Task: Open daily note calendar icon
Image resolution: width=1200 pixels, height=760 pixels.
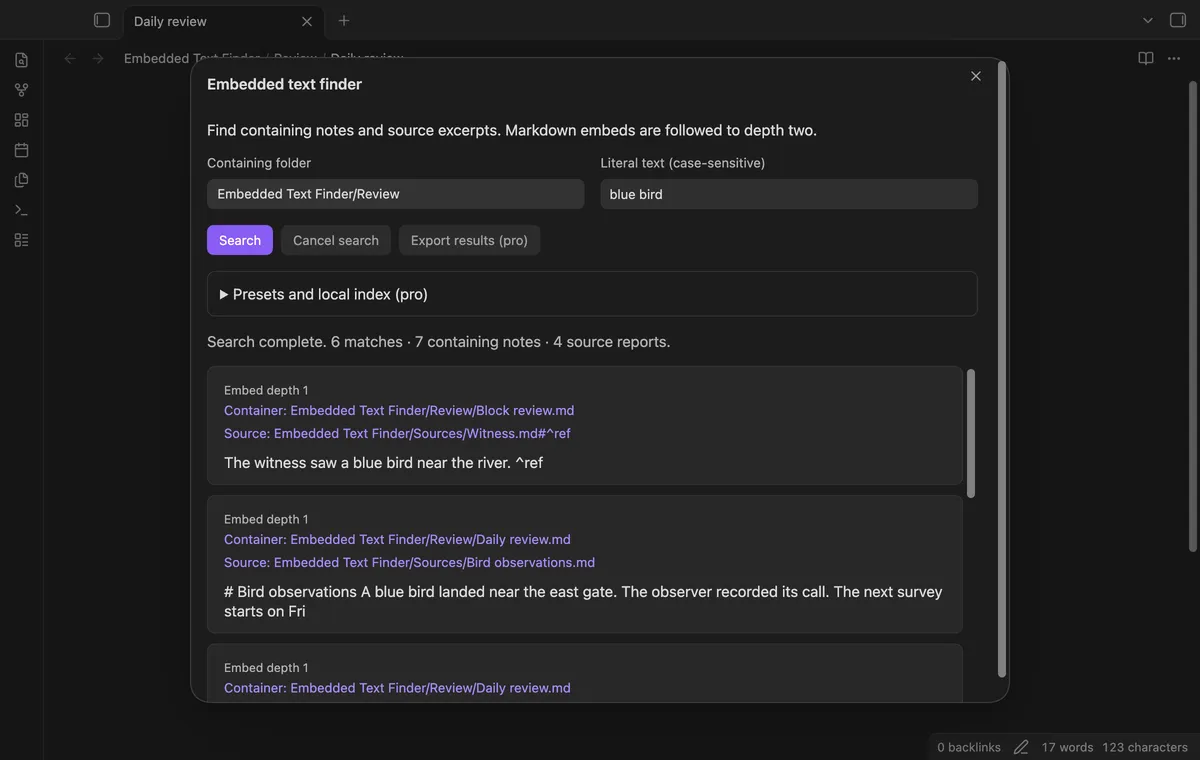Action: pyautogui.click(x=22, y=150)
